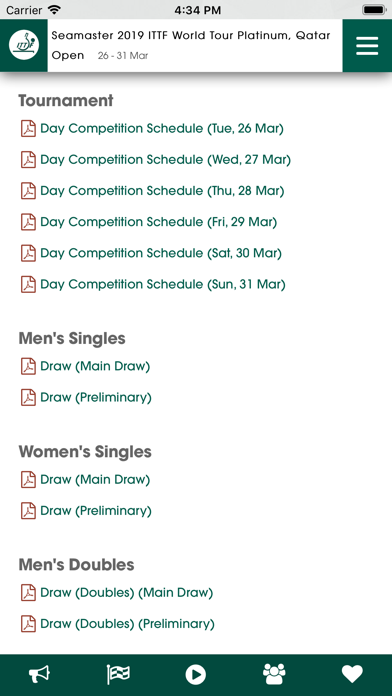Image resolution: width=392 pixels, height=696 pixels.
Task: Open Day Competition Schedule (Fri, 29 Mar)
Action: [158, 222]
